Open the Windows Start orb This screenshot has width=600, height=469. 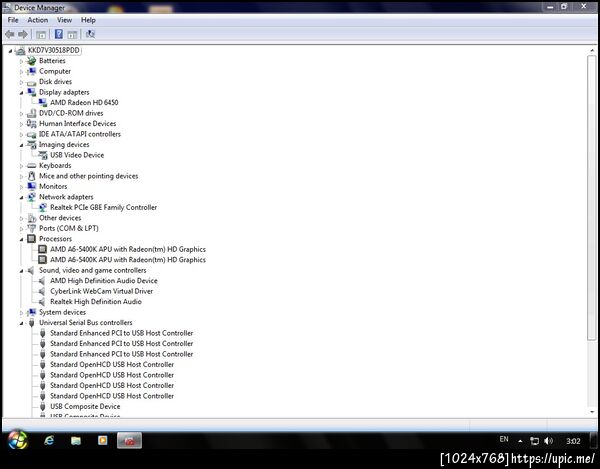(17, 440)
